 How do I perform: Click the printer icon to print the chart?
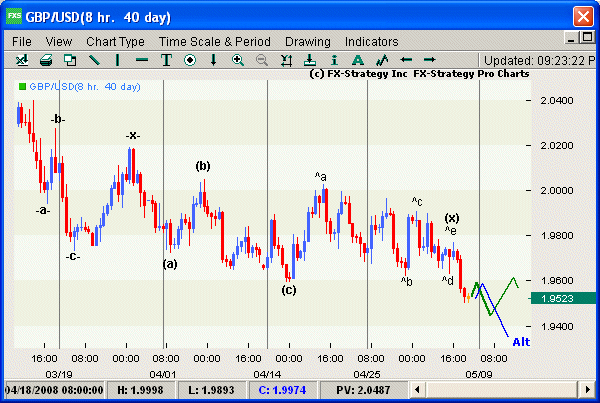pos(46,60)
